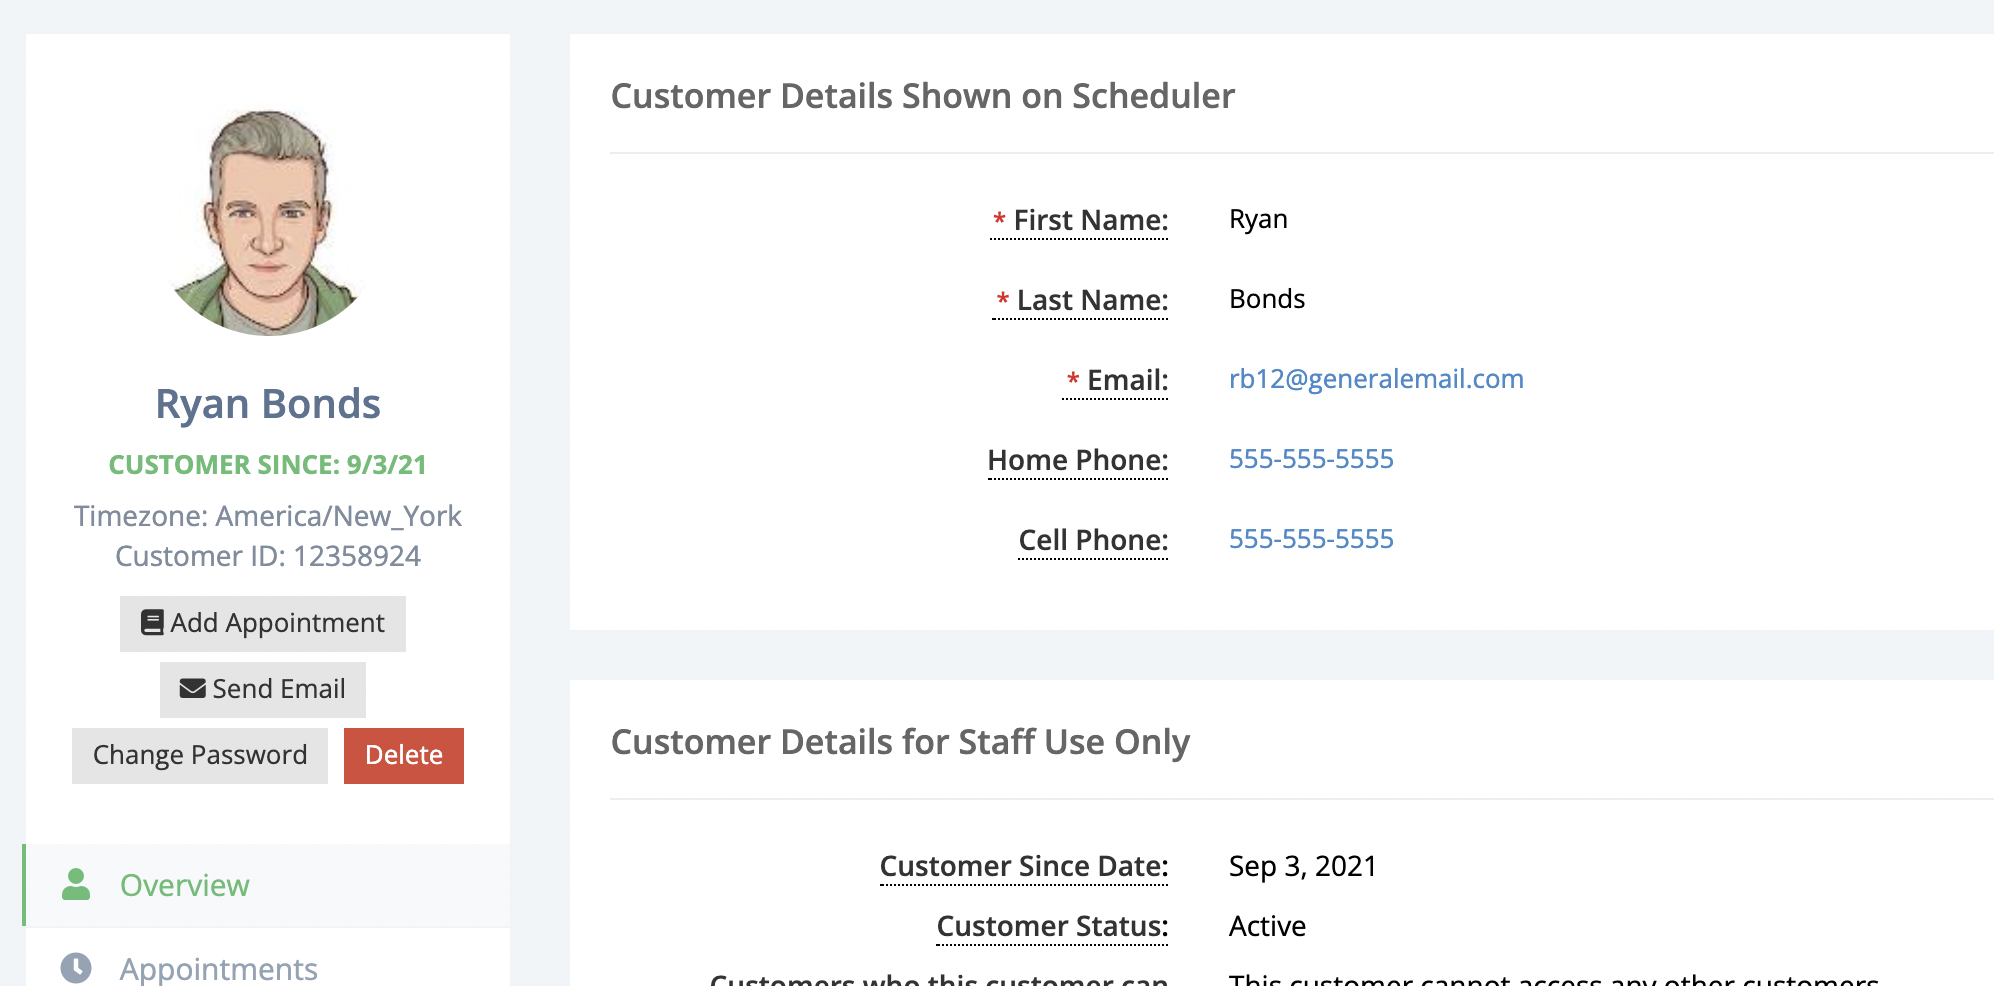Open the Overview sidebar tab
Image resolution: width=1994 pixels, height=986 pixels.
pyautogui.click(x=185, y=885)
